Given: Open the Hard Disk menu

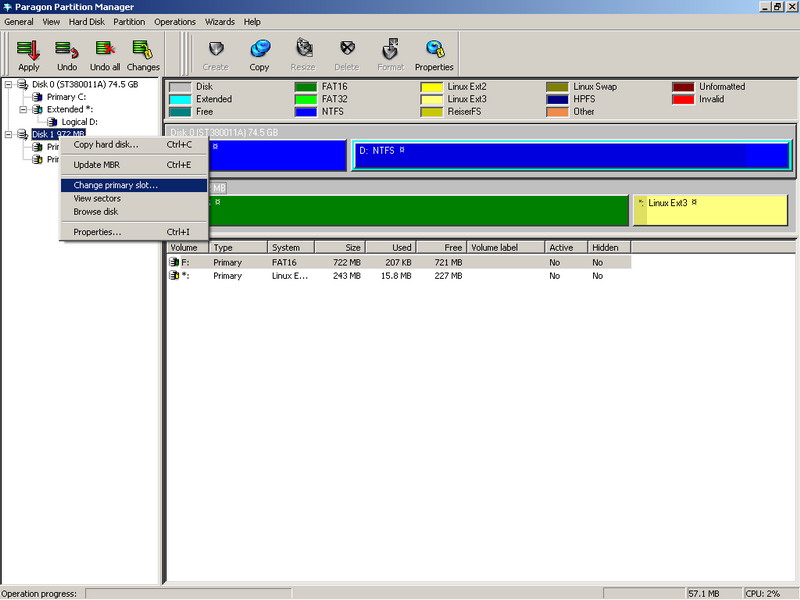Looking at the screenshot, I should tap(87, 22).
